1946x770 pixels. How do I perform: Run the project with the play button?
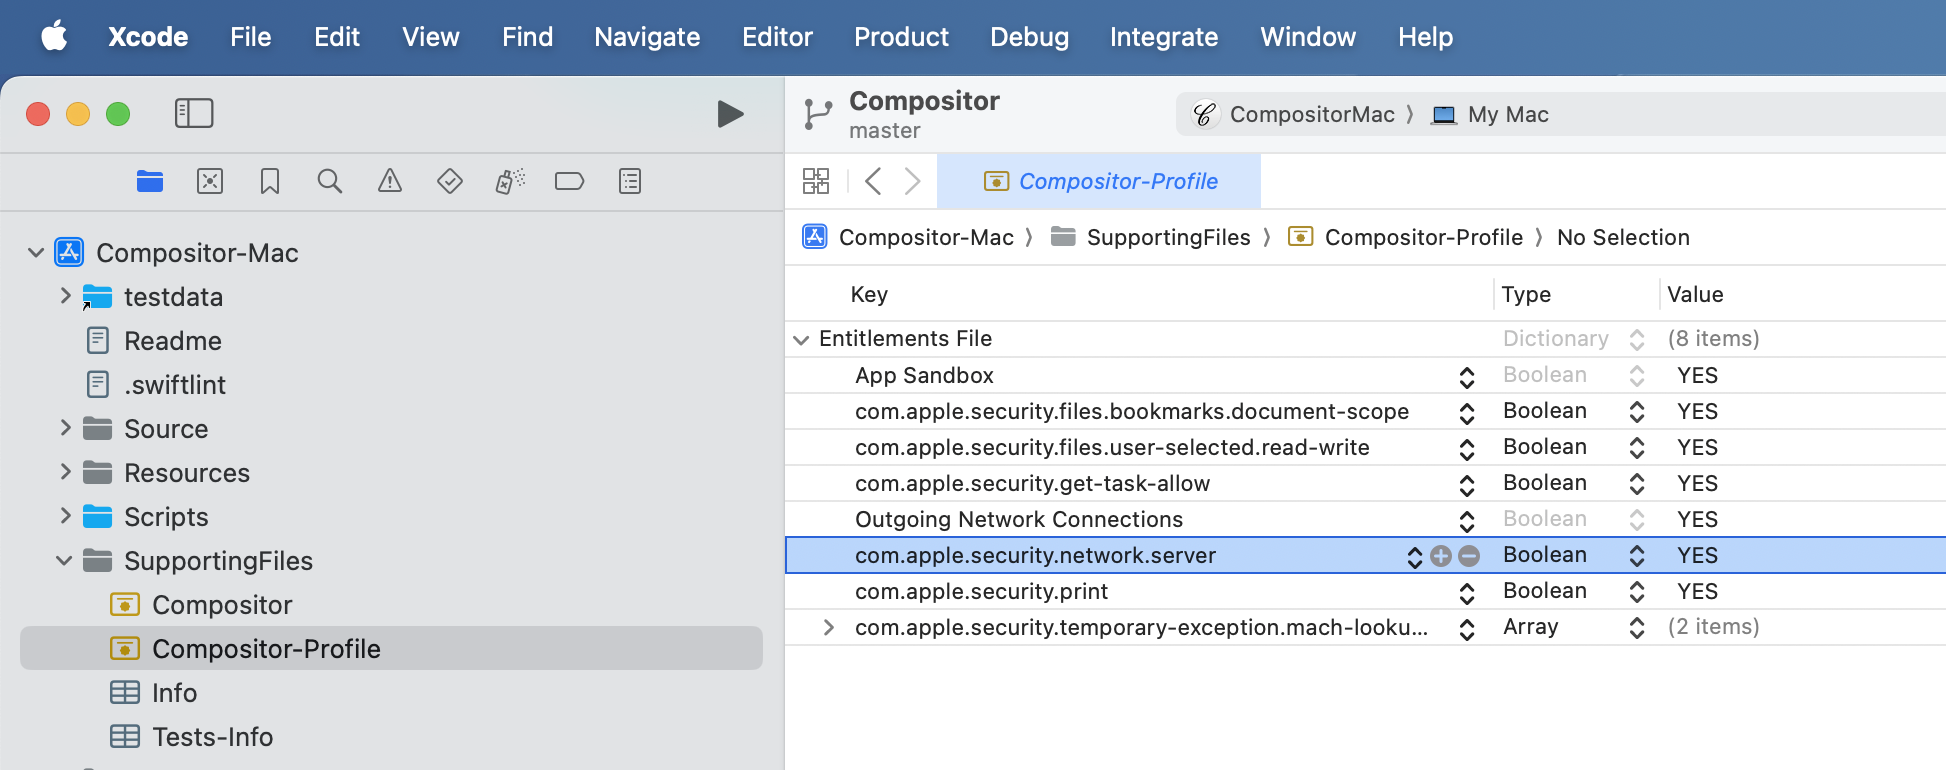(x=730, y=114)
